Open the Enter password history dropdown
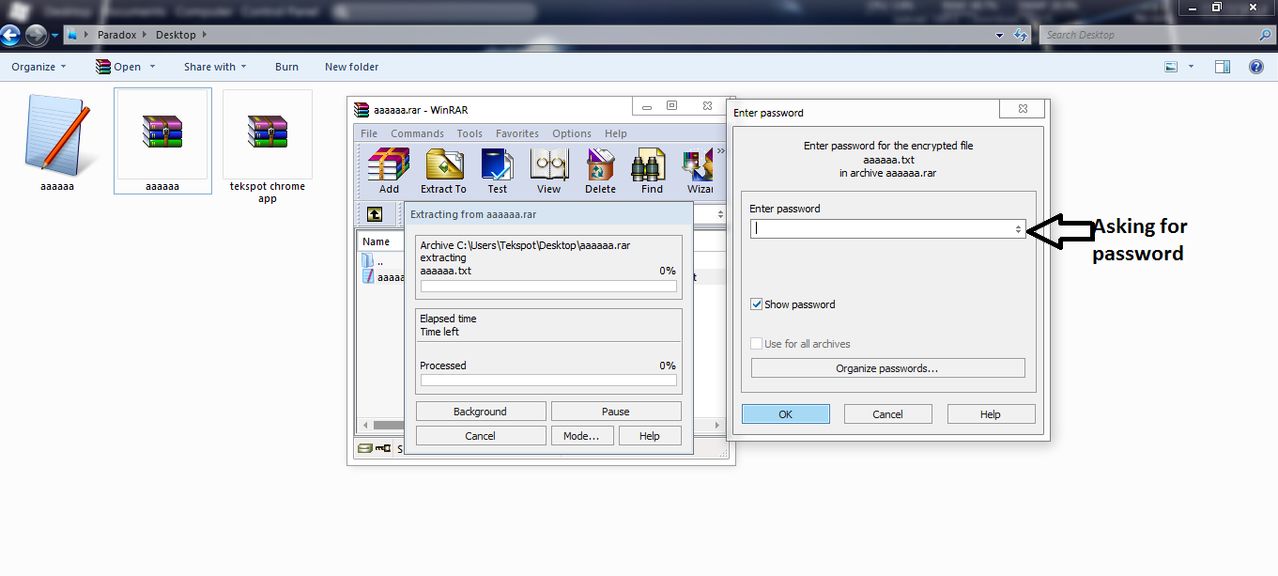Viewport: 1278px width, 576px height. 1018,229
